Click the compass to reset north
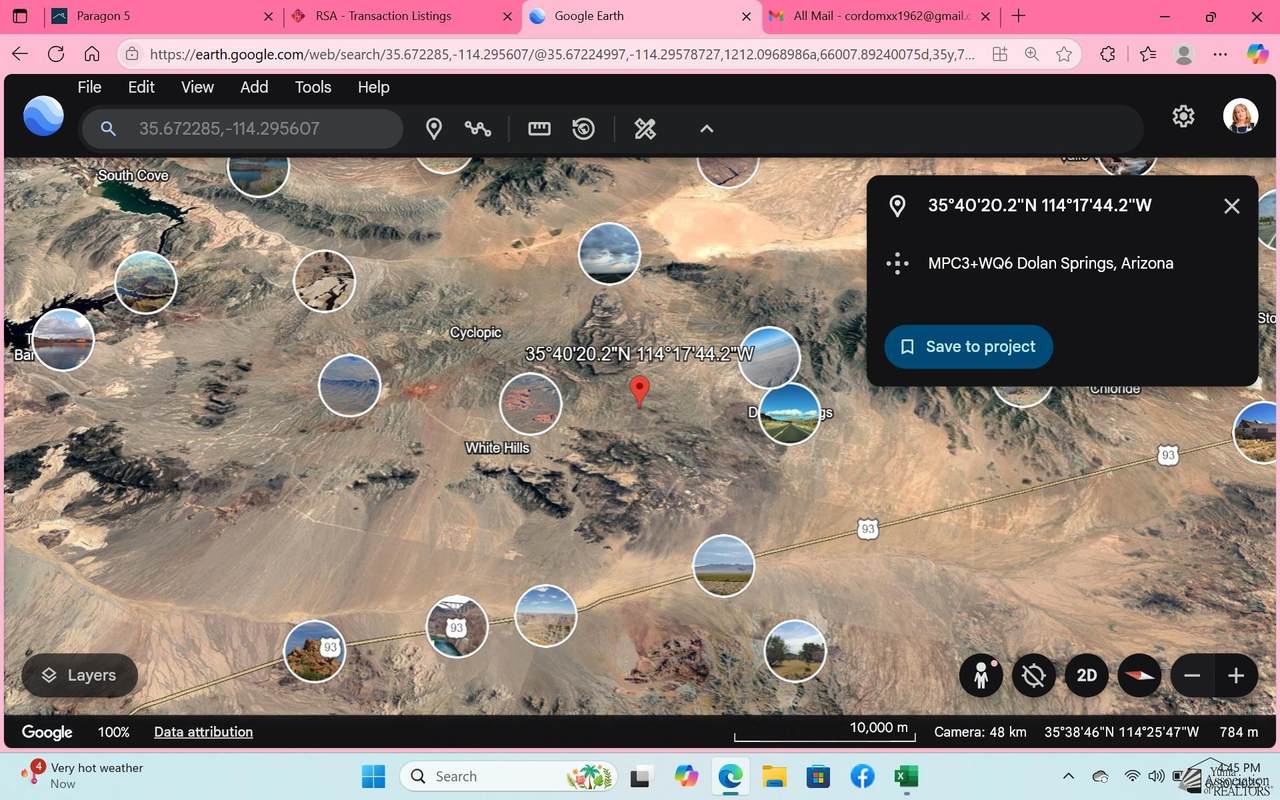The width and height of the screenshot is (1280, 800). tap(1139, 675)
